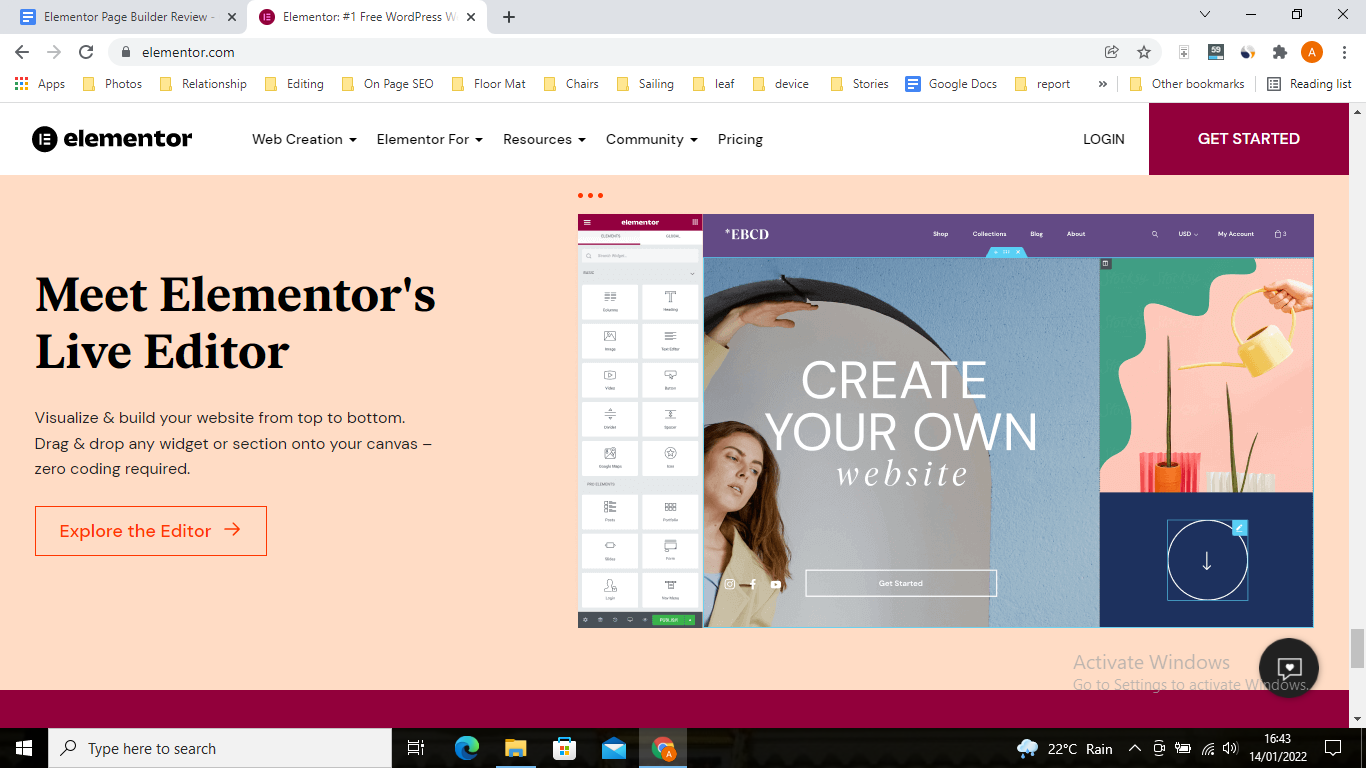Open the Google Docs bookmark

click(951, 84)
